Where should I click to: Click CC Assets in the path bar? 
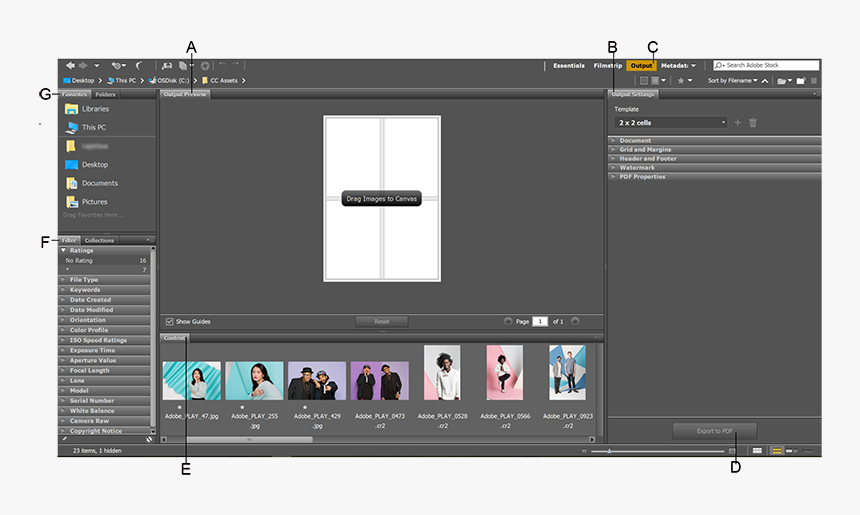tap(219, 81)
